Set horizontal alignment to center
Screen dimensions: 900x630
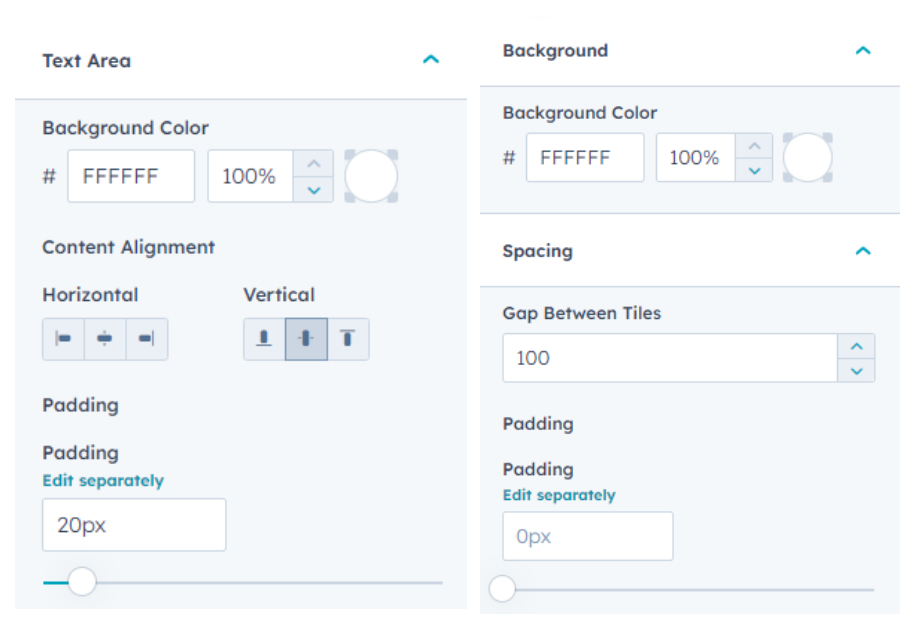pyautogui.click(x=105, y=339)
